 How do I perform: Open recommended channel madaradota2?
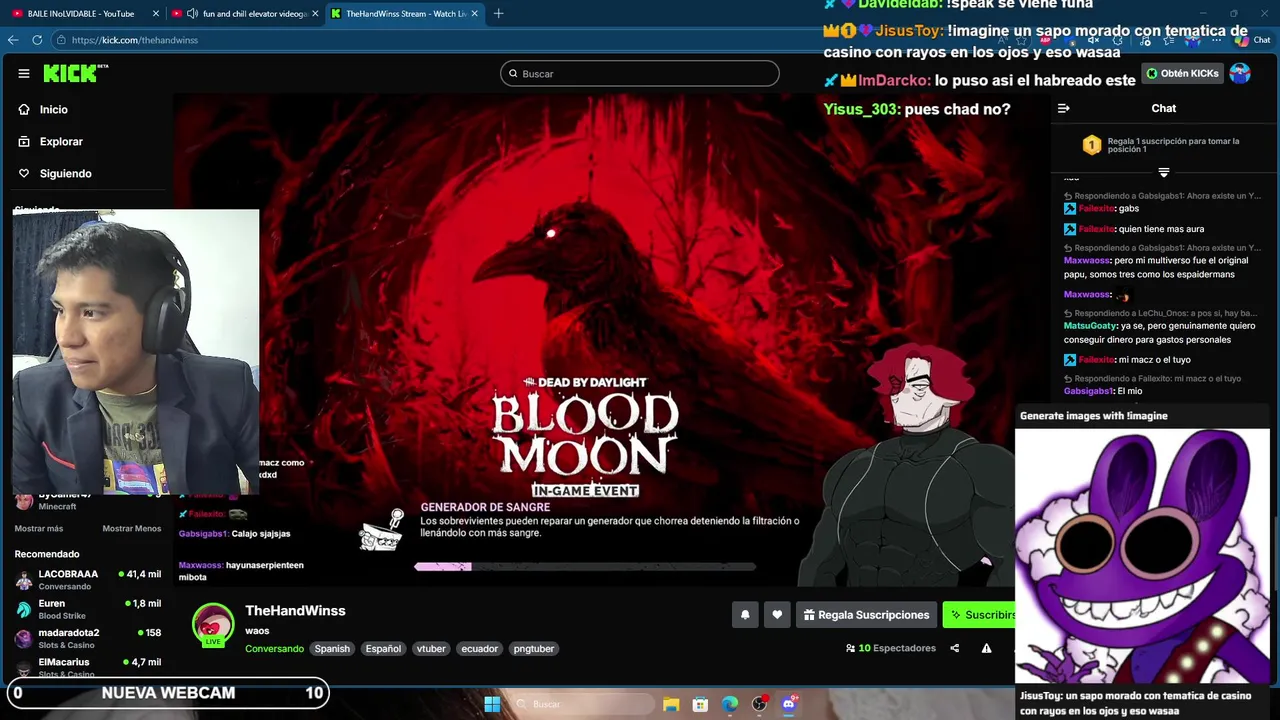(x=88, y=638)
